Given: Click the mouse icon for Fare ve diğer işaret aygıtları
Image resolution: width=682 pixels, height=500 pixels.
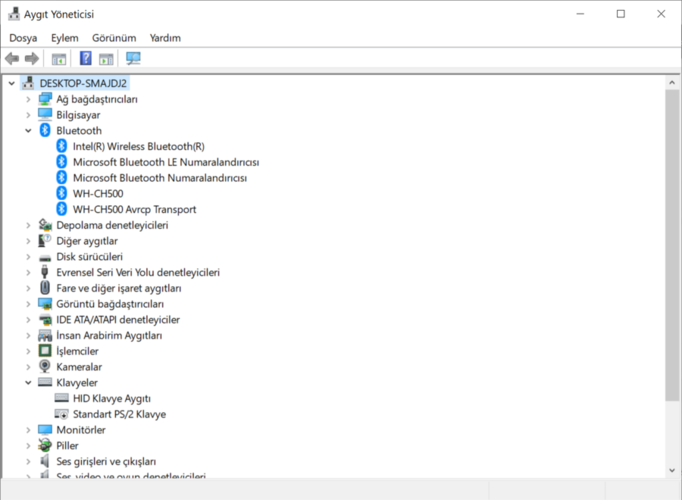Looking at the screenshot, I should point(44,288).
